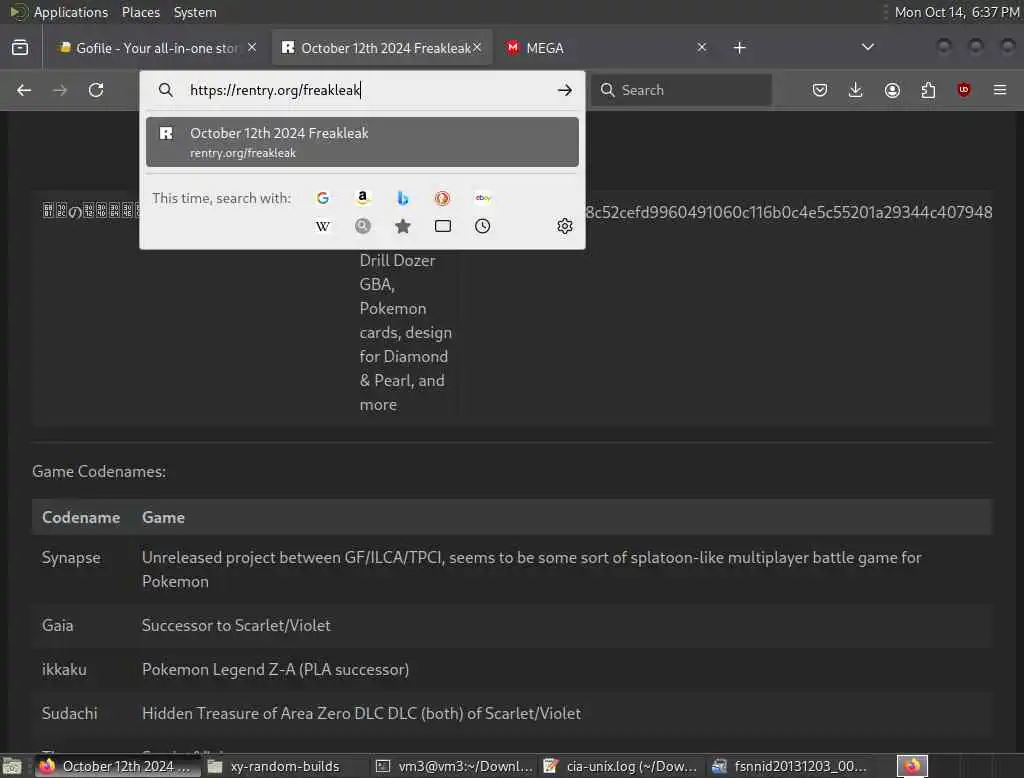
Task: Open the Firefox hamburger menu
Action: point(1000,90)
